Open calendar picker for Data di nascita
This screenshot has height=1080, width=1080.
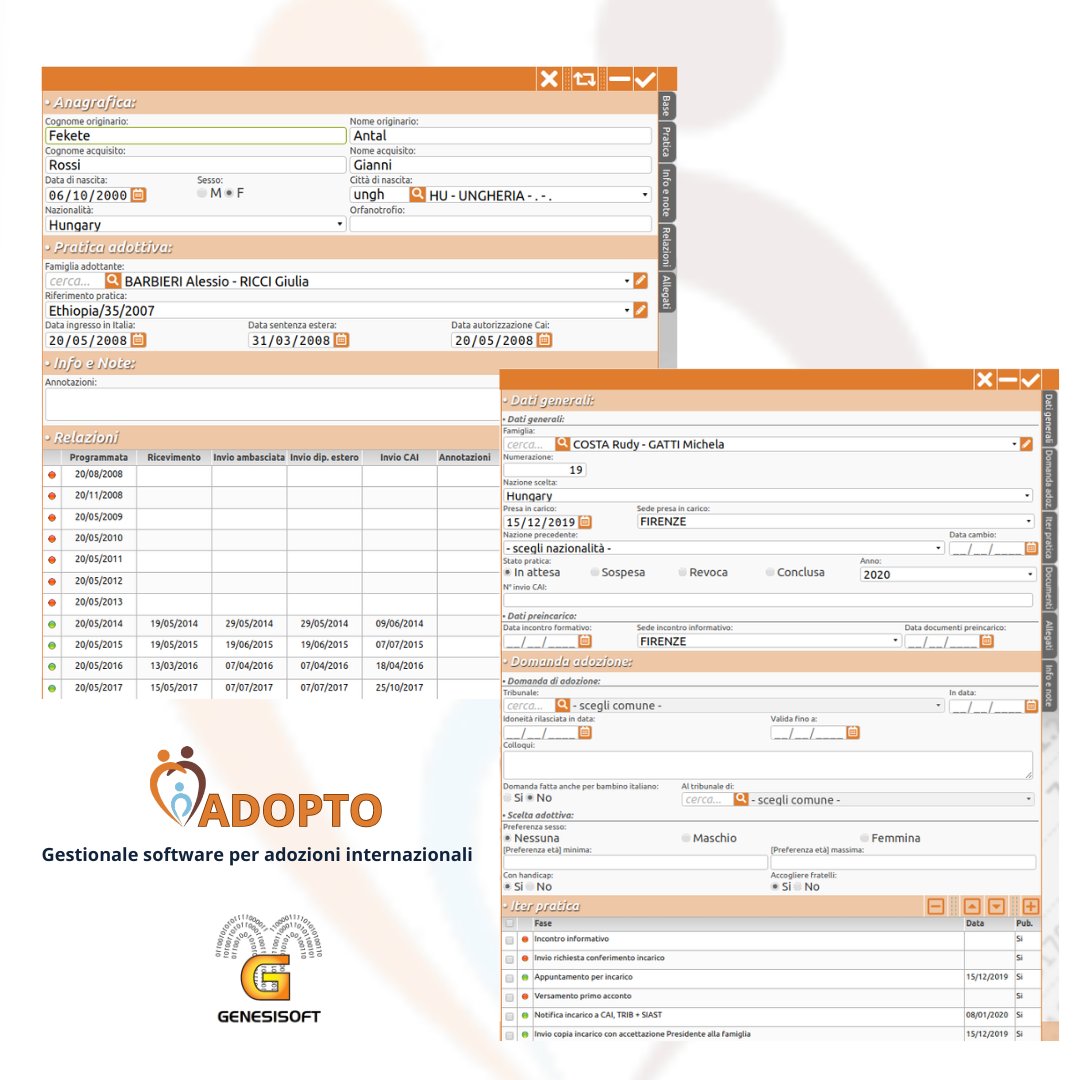tap(138, 195)
